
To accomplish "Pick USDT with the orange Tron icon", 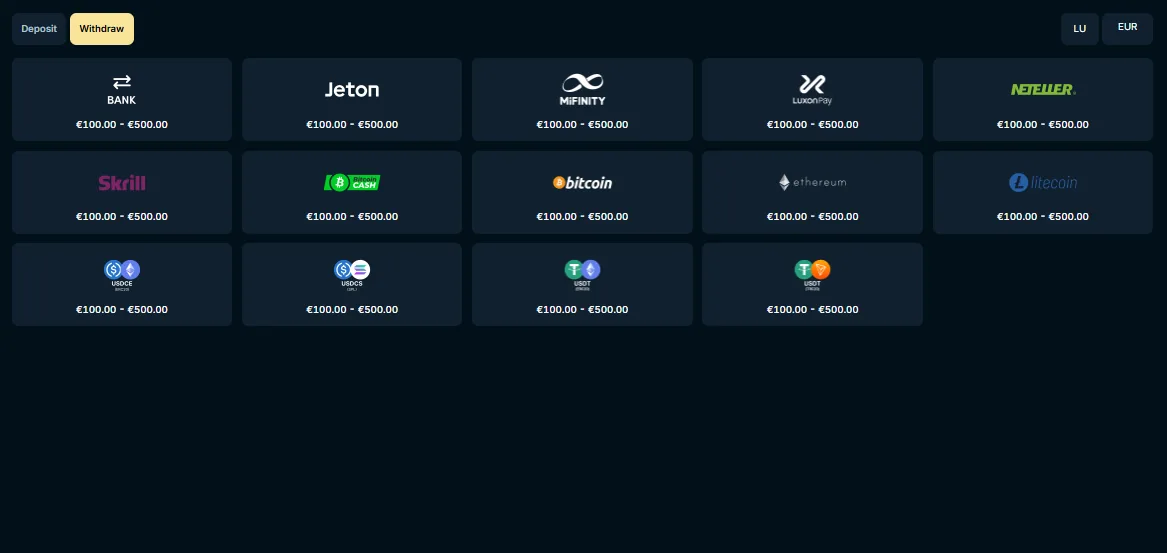I will coord(812,275).
